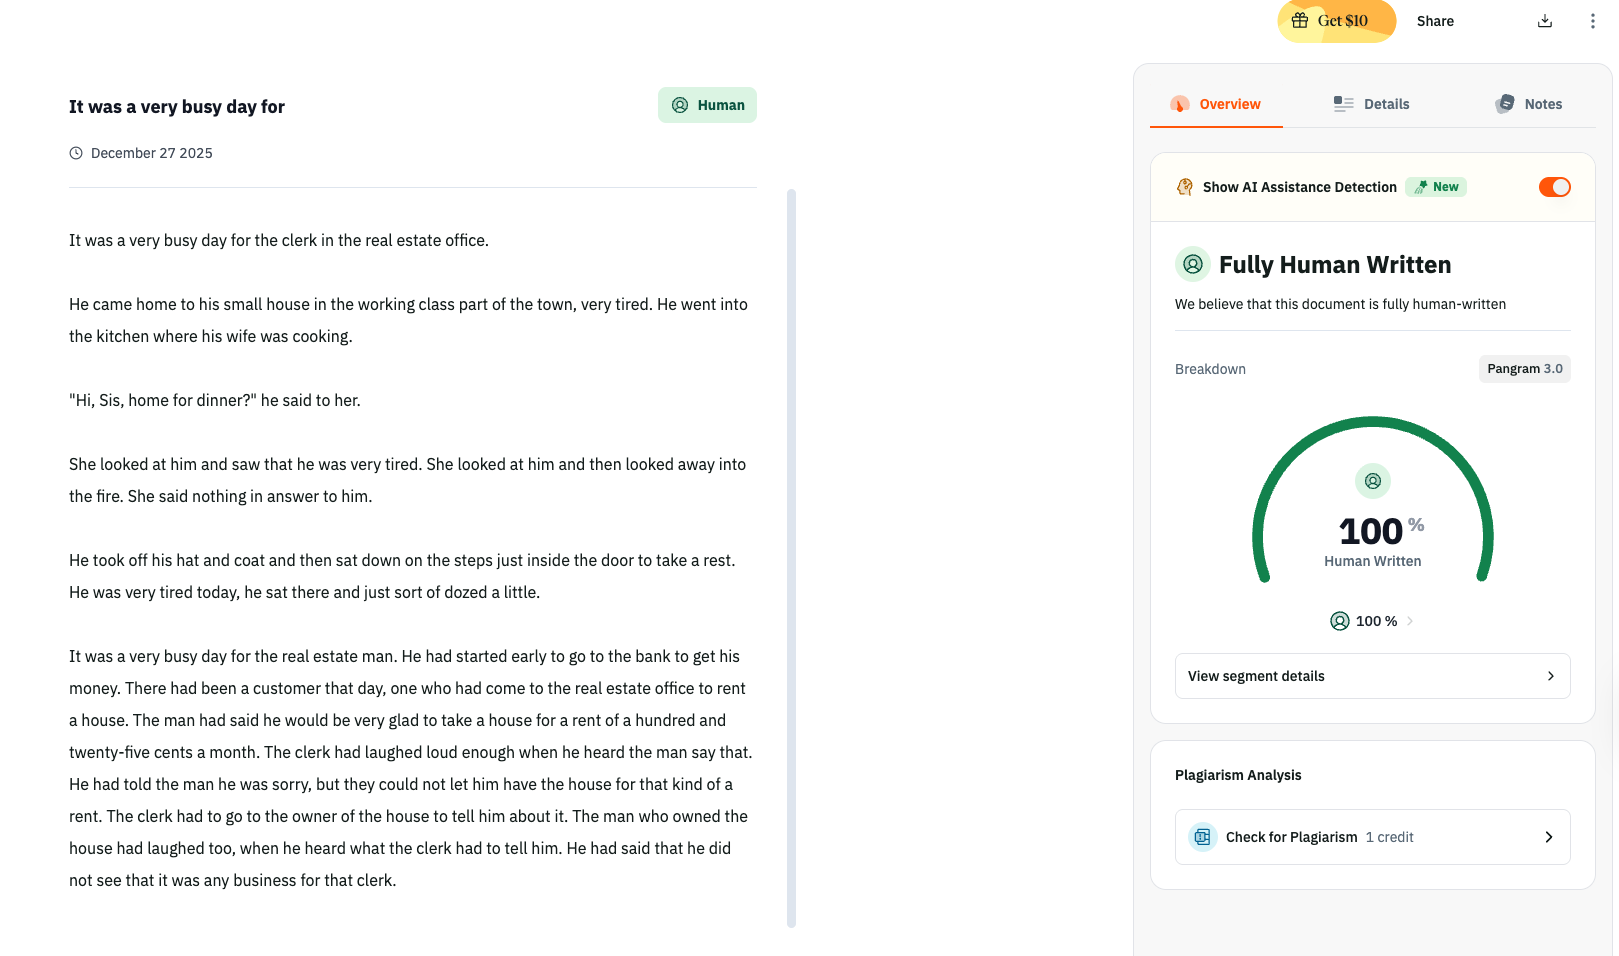Click the clock icon next to date

[76, 153]
